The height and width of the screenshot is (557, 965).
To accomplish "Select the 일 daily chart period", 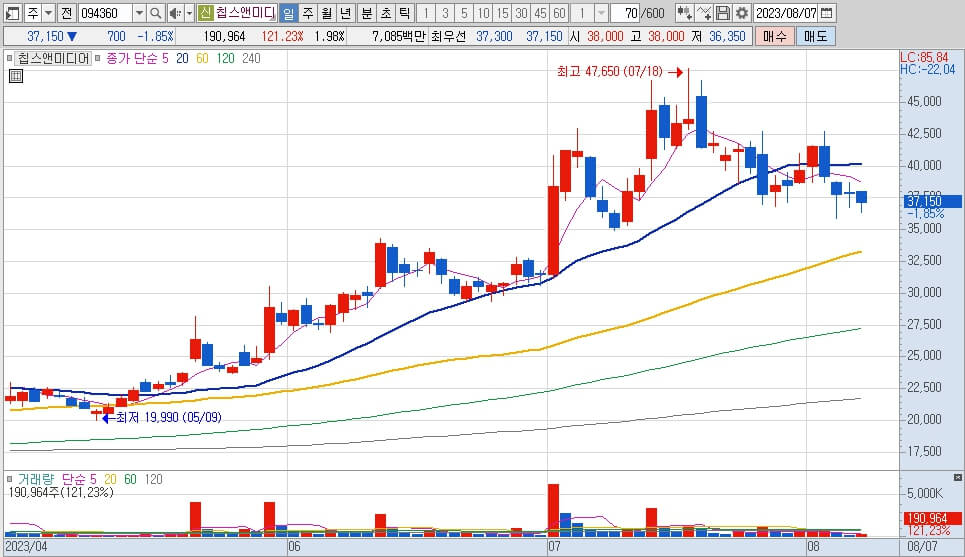I will [x=288, y=13].
